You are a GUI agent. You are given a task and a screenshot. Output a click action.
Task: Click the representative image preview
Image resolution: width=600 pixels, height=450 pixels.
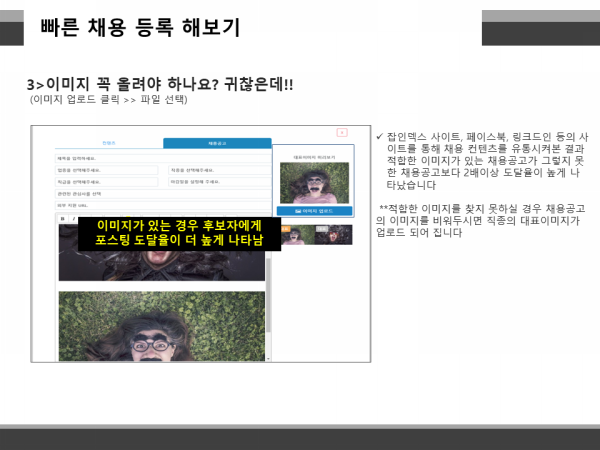(x=314, y=183)
